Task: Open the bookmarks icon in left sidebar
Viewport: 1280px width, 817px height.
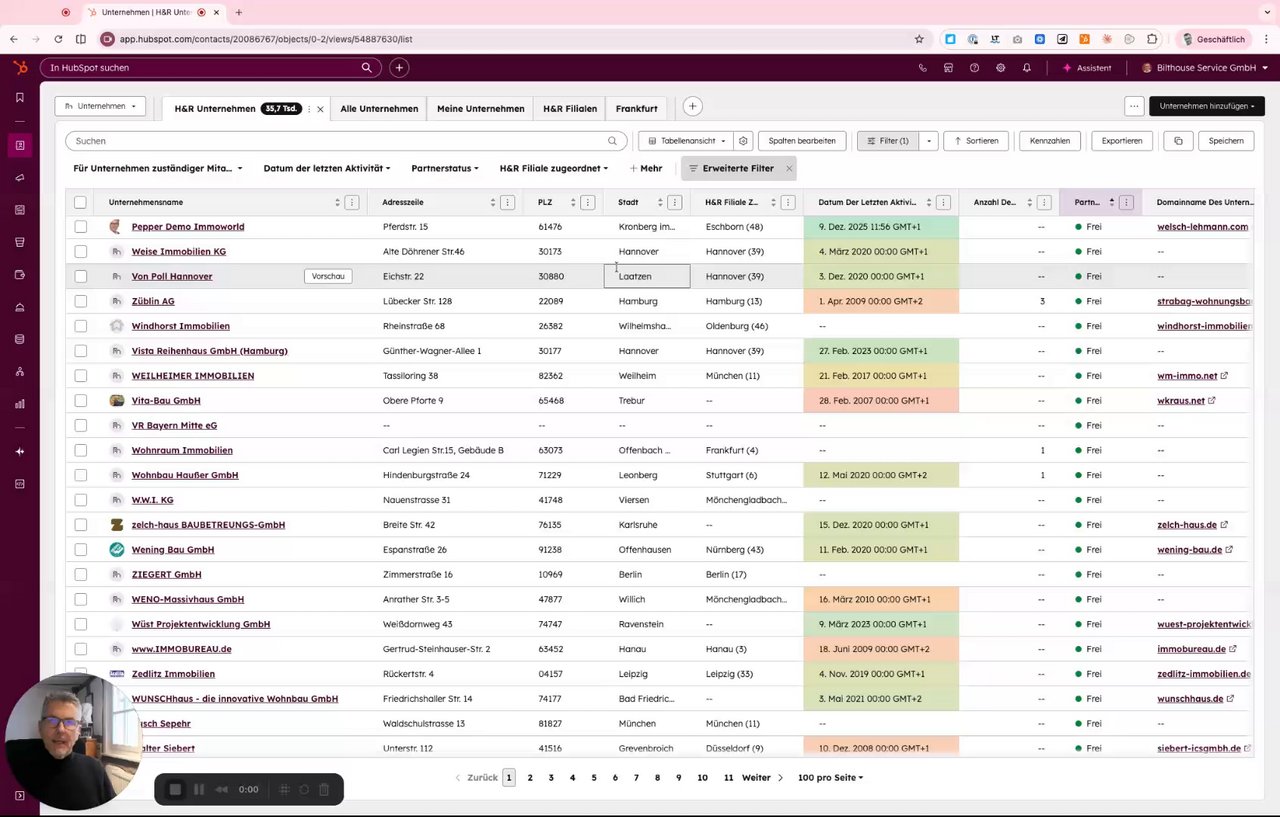Action: (19, 97)
